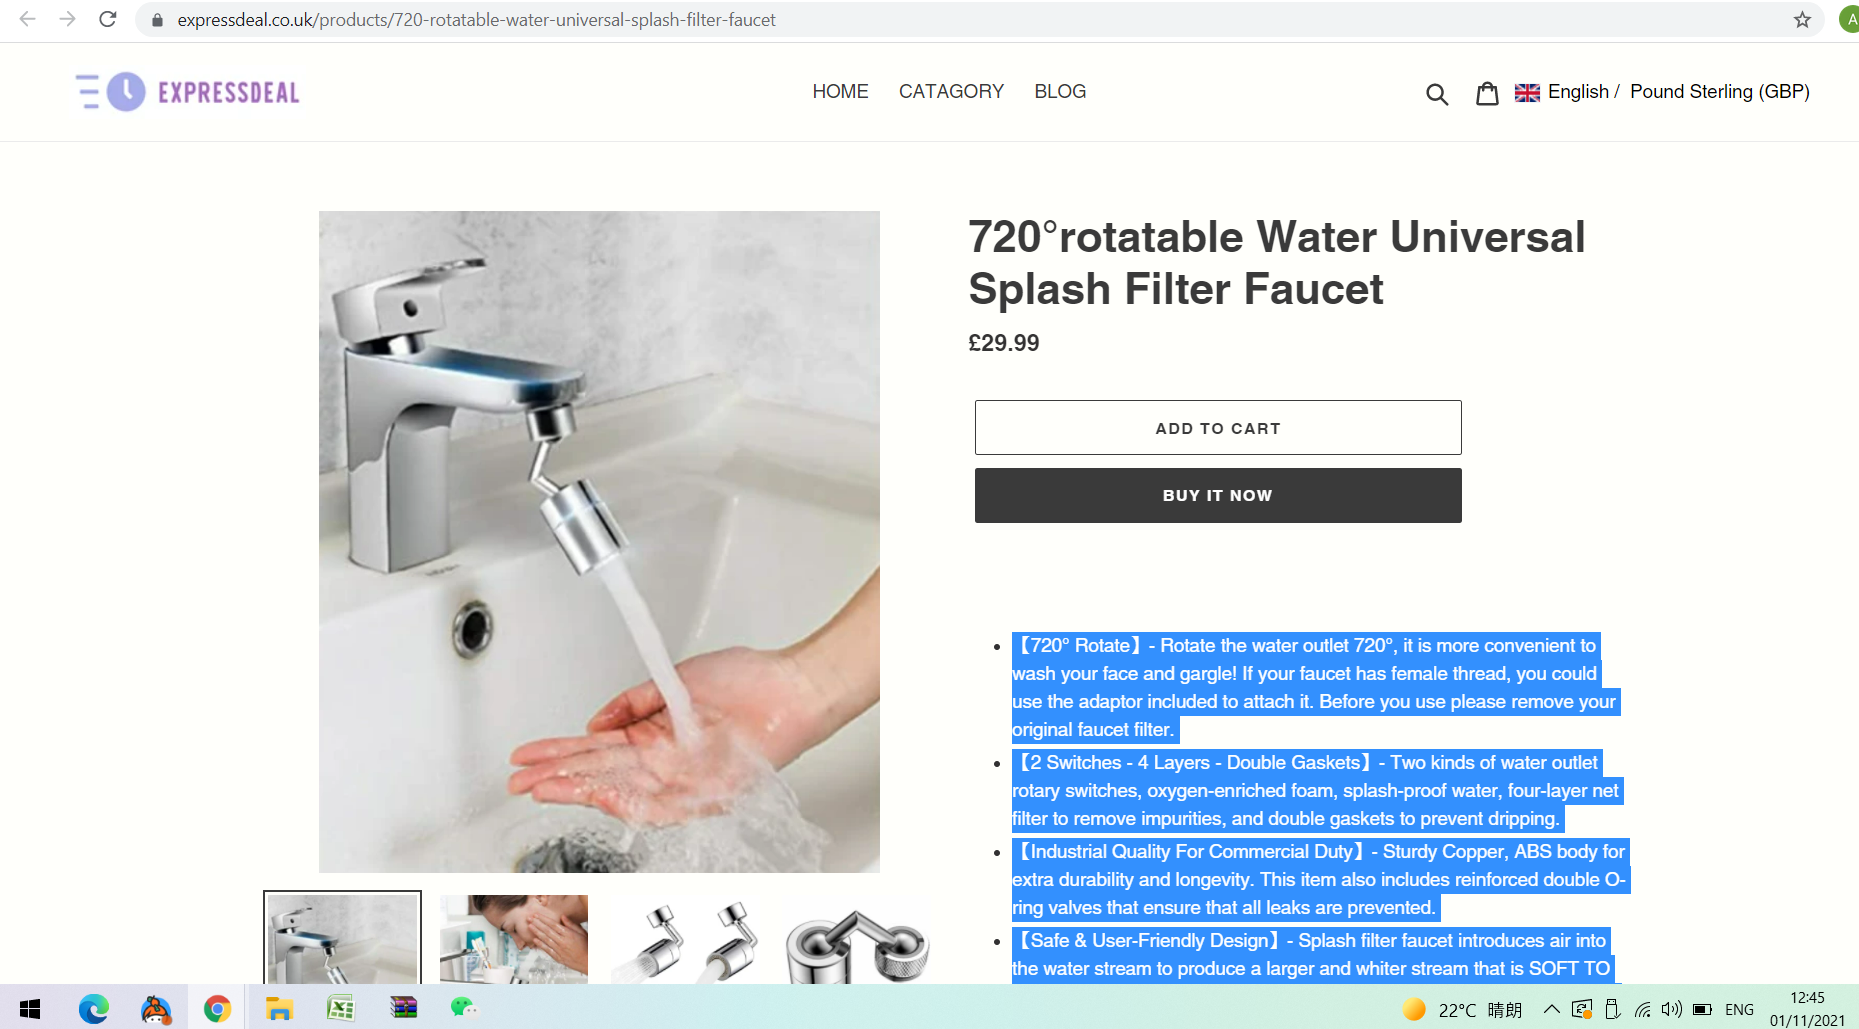
Task: Select the woman washing face thumbnail
Action: pos(514,939)
